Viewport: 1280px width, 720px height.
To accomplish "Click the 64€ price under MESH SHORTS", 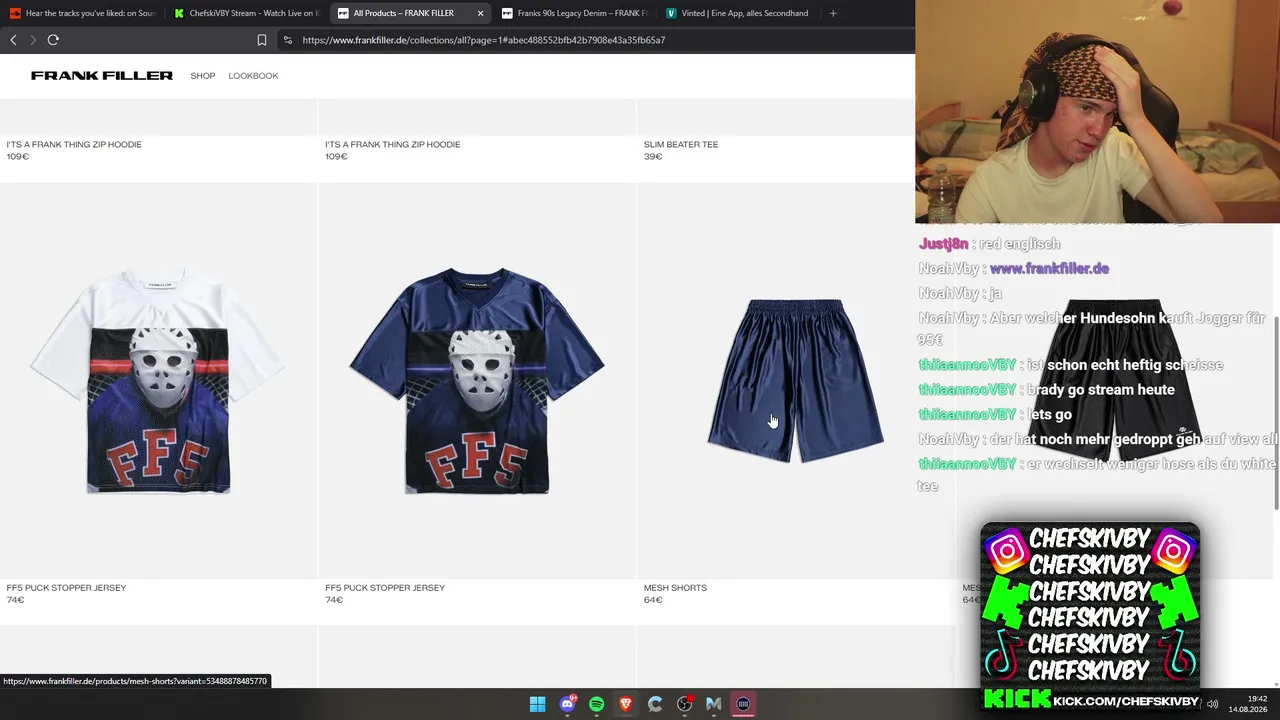I will [x=653, y=600].
